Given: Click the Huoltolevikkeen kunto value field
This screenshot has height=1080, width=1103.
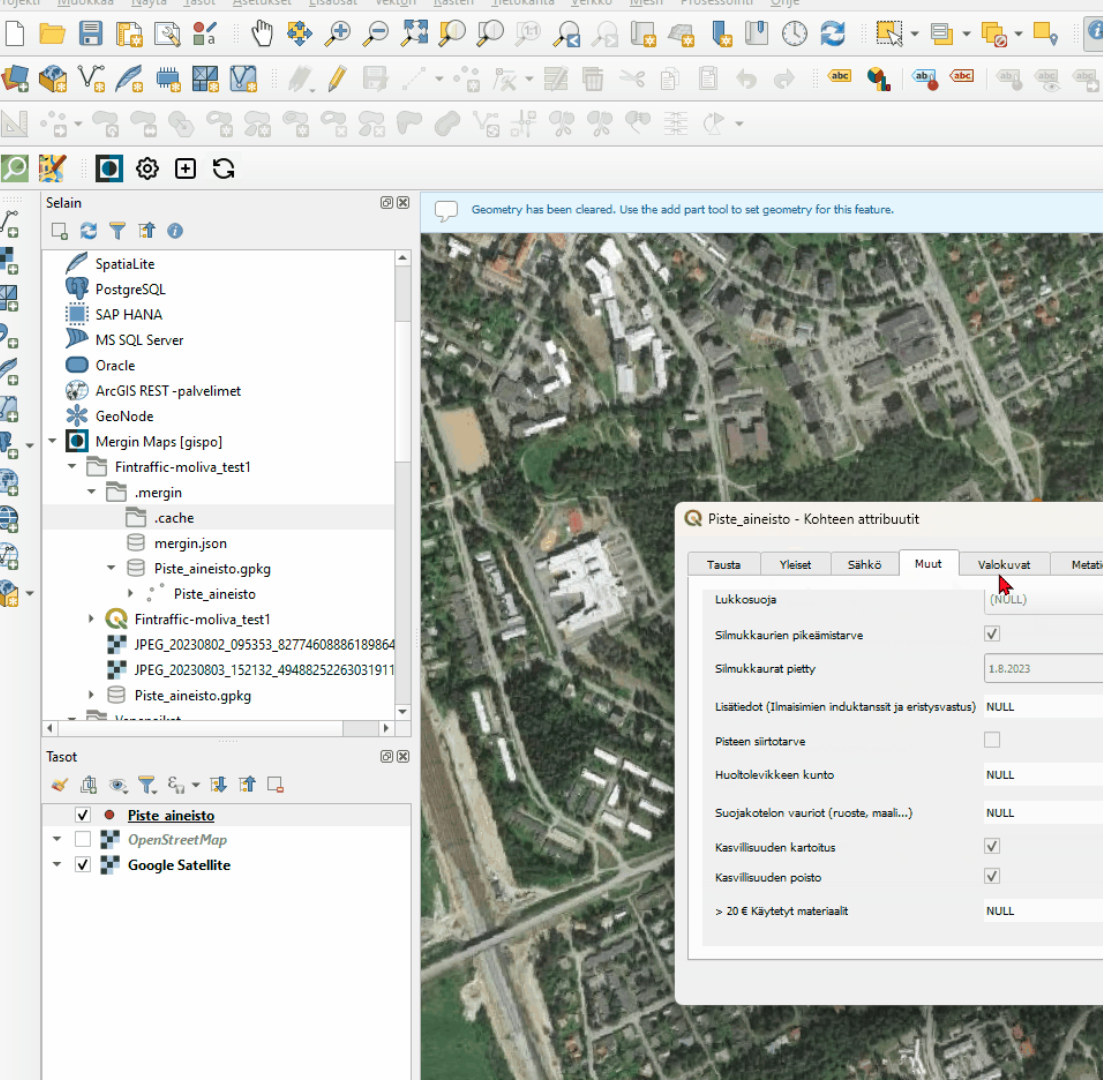Looking at the screenshot, I should point(1043,775).
